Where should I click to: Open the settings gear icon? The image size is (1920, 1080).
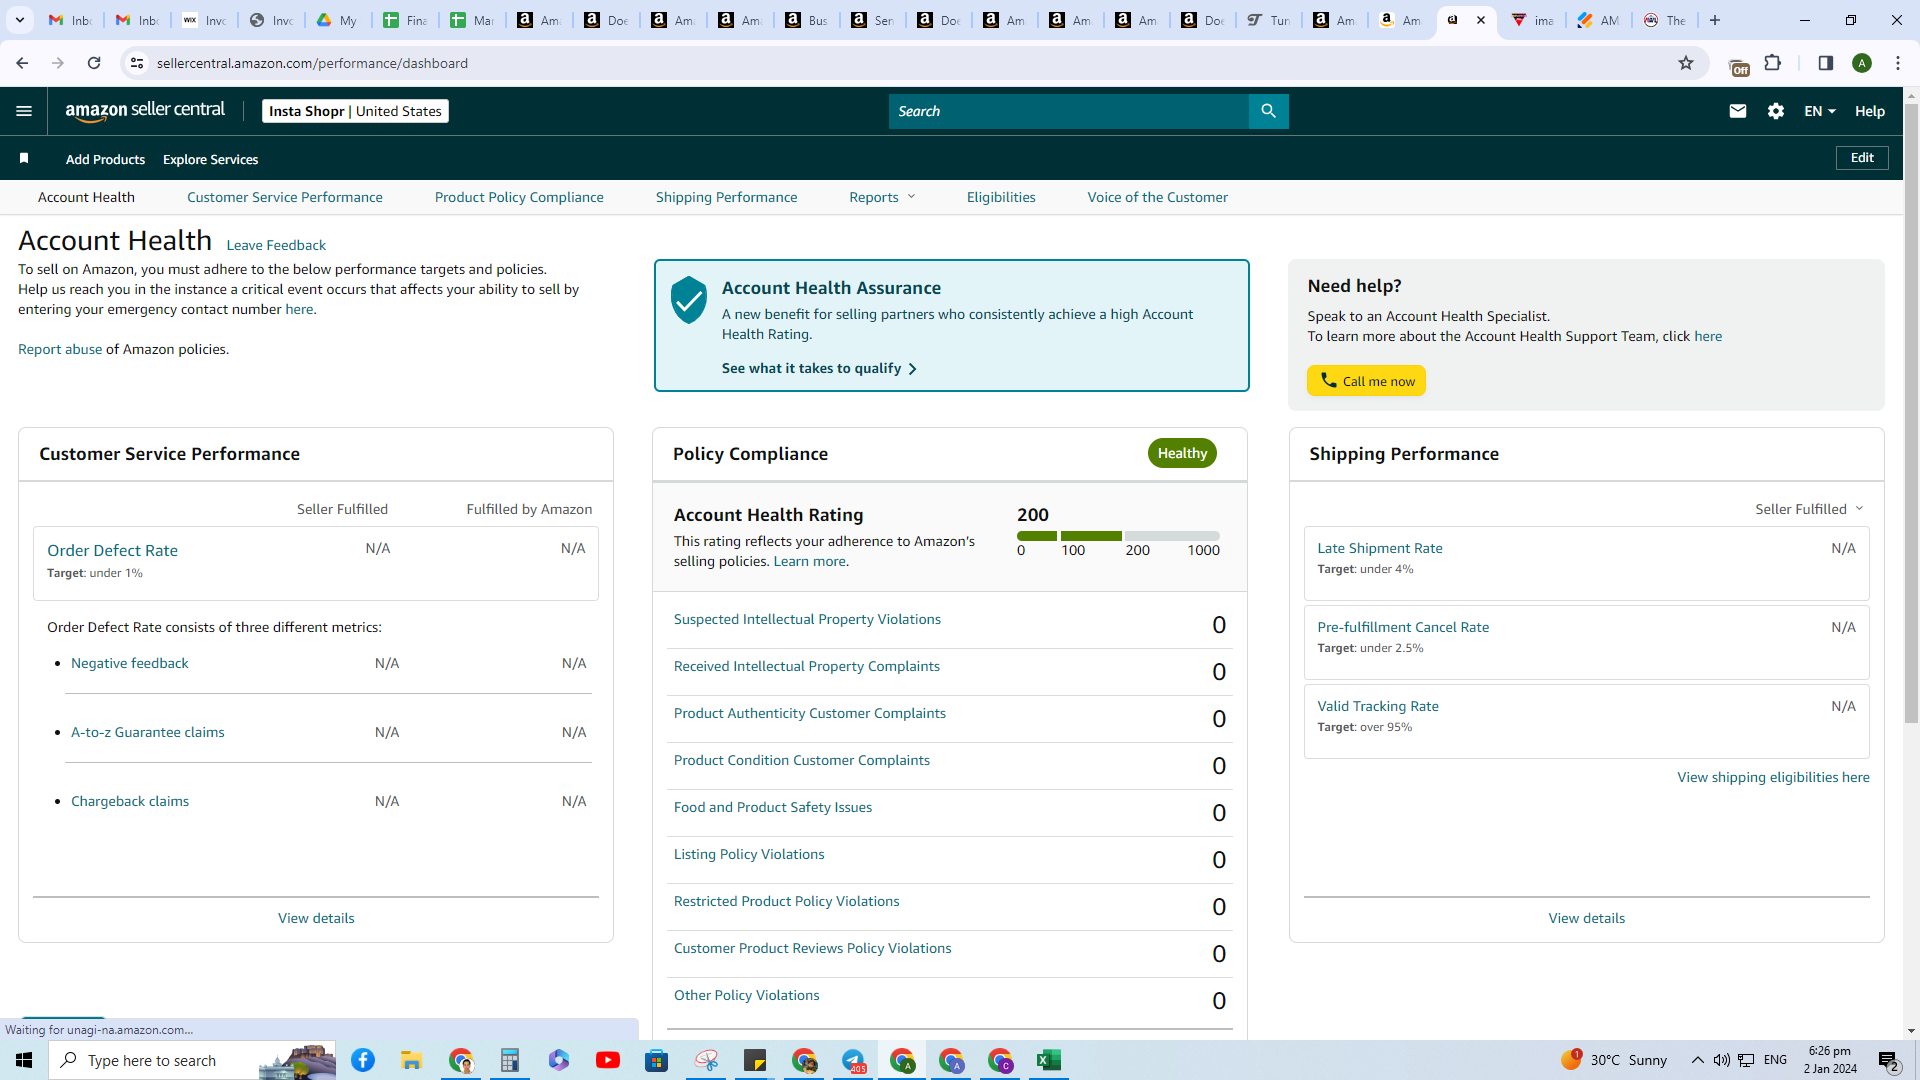click(x=1776, y=111)
